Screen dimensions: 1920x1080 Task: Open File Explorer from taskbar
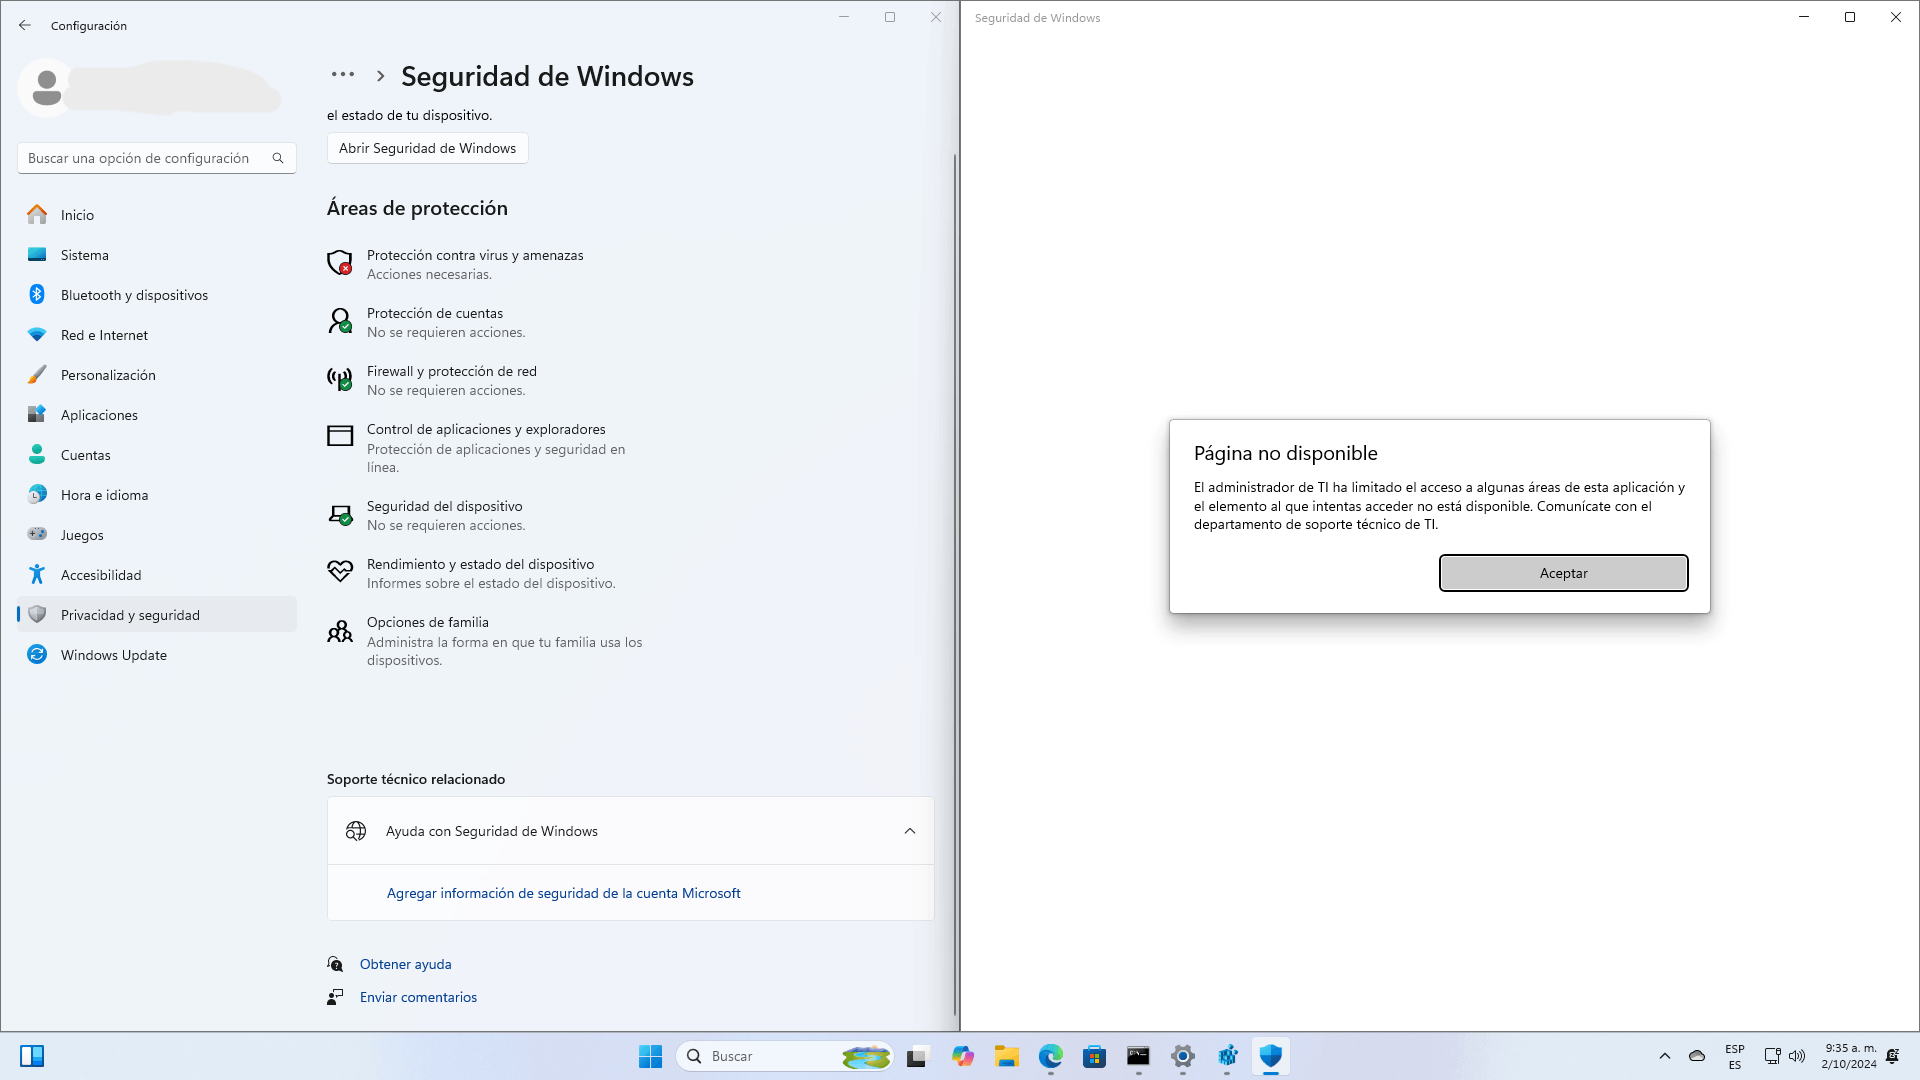tap(1007, 1056)
